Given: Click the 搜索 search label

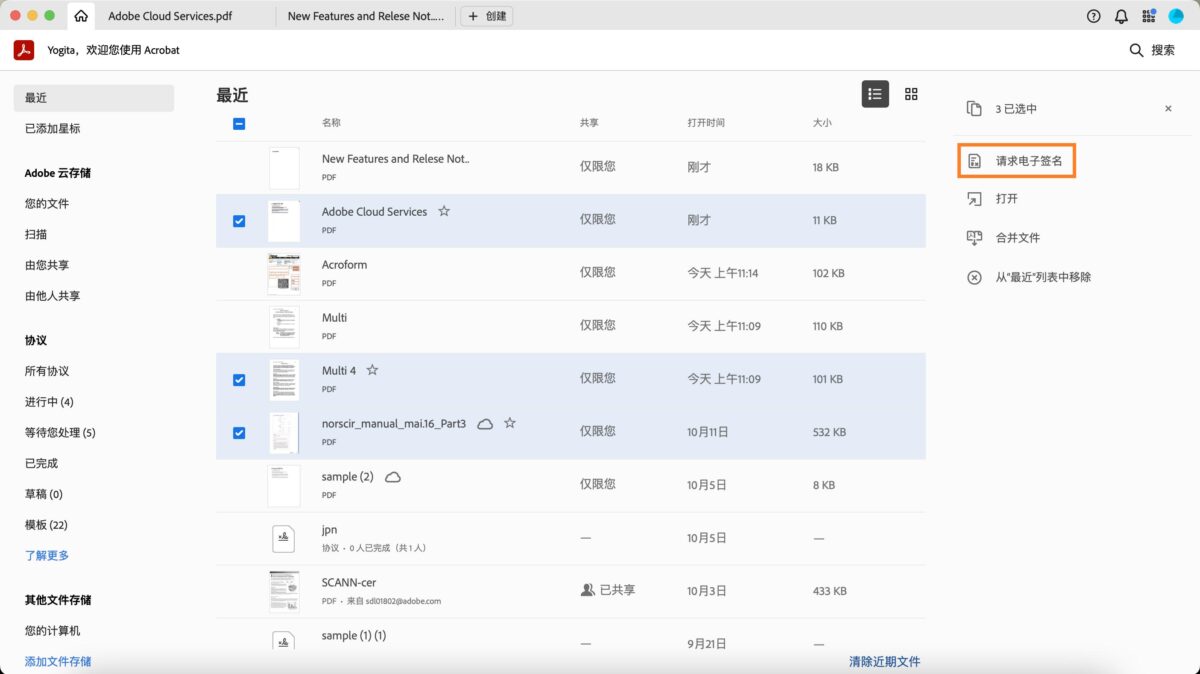Looking at the screenshot, I should click(1163, 50).
